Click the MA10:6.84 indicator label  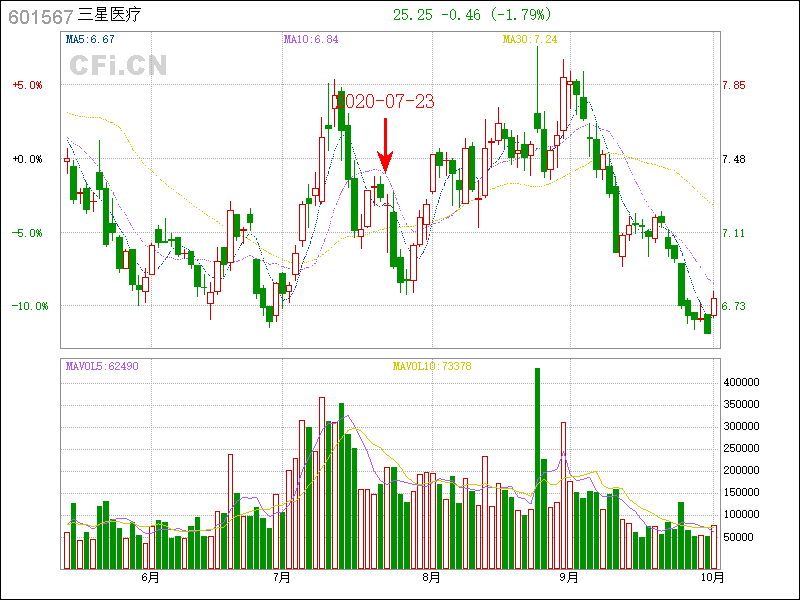pos(311,40)
